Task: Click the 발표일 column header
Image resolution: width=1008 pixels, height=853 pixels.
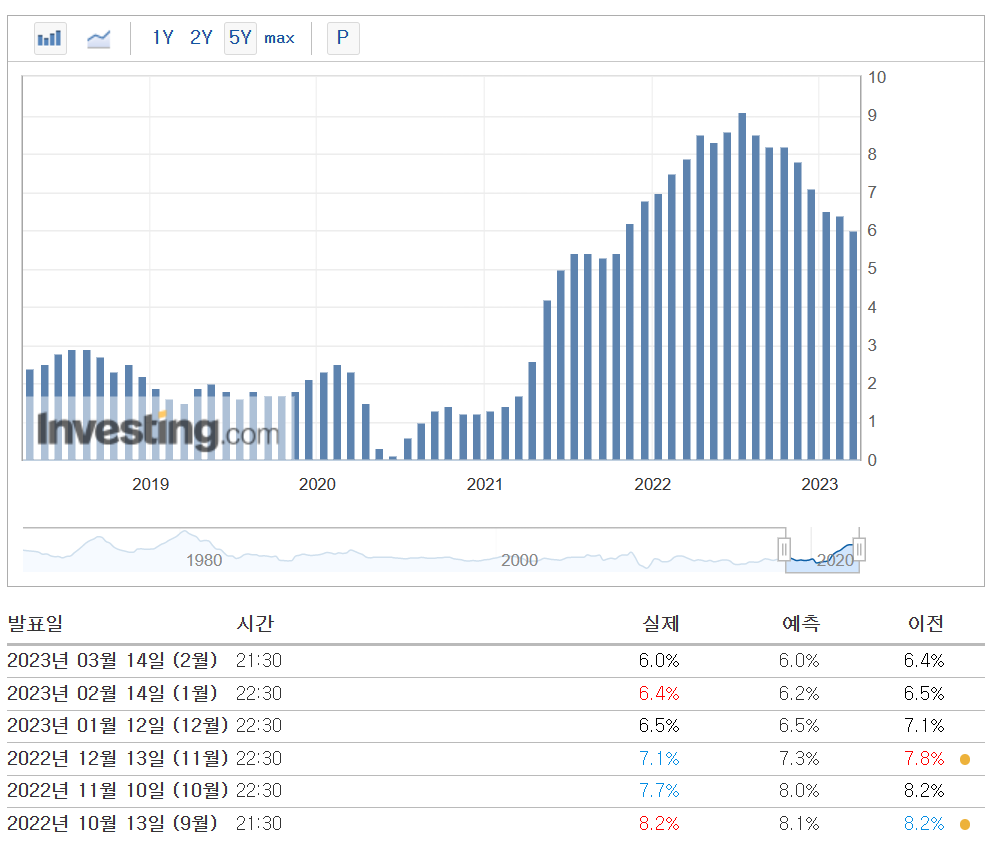Action: [35, 624]
